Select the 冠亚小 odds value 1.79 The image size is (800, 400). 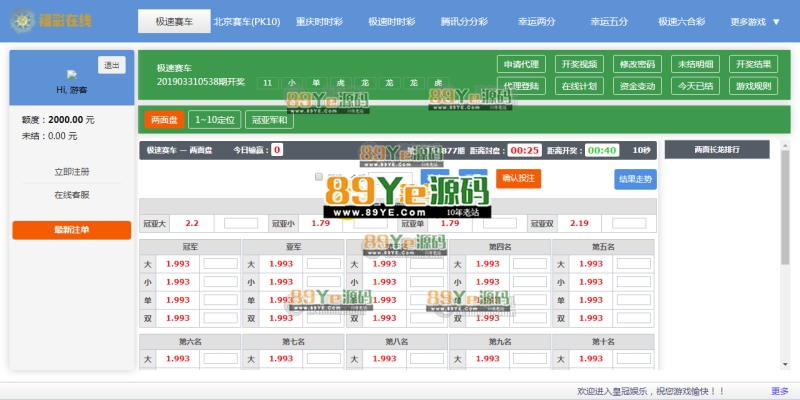click(x=320, y=223)
